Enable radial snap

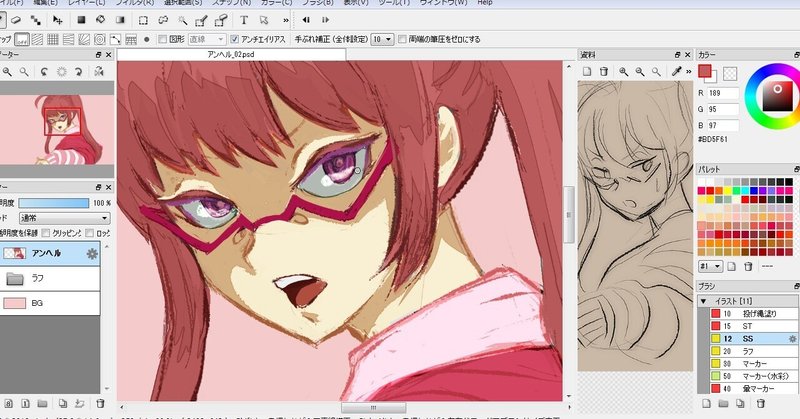84,39
